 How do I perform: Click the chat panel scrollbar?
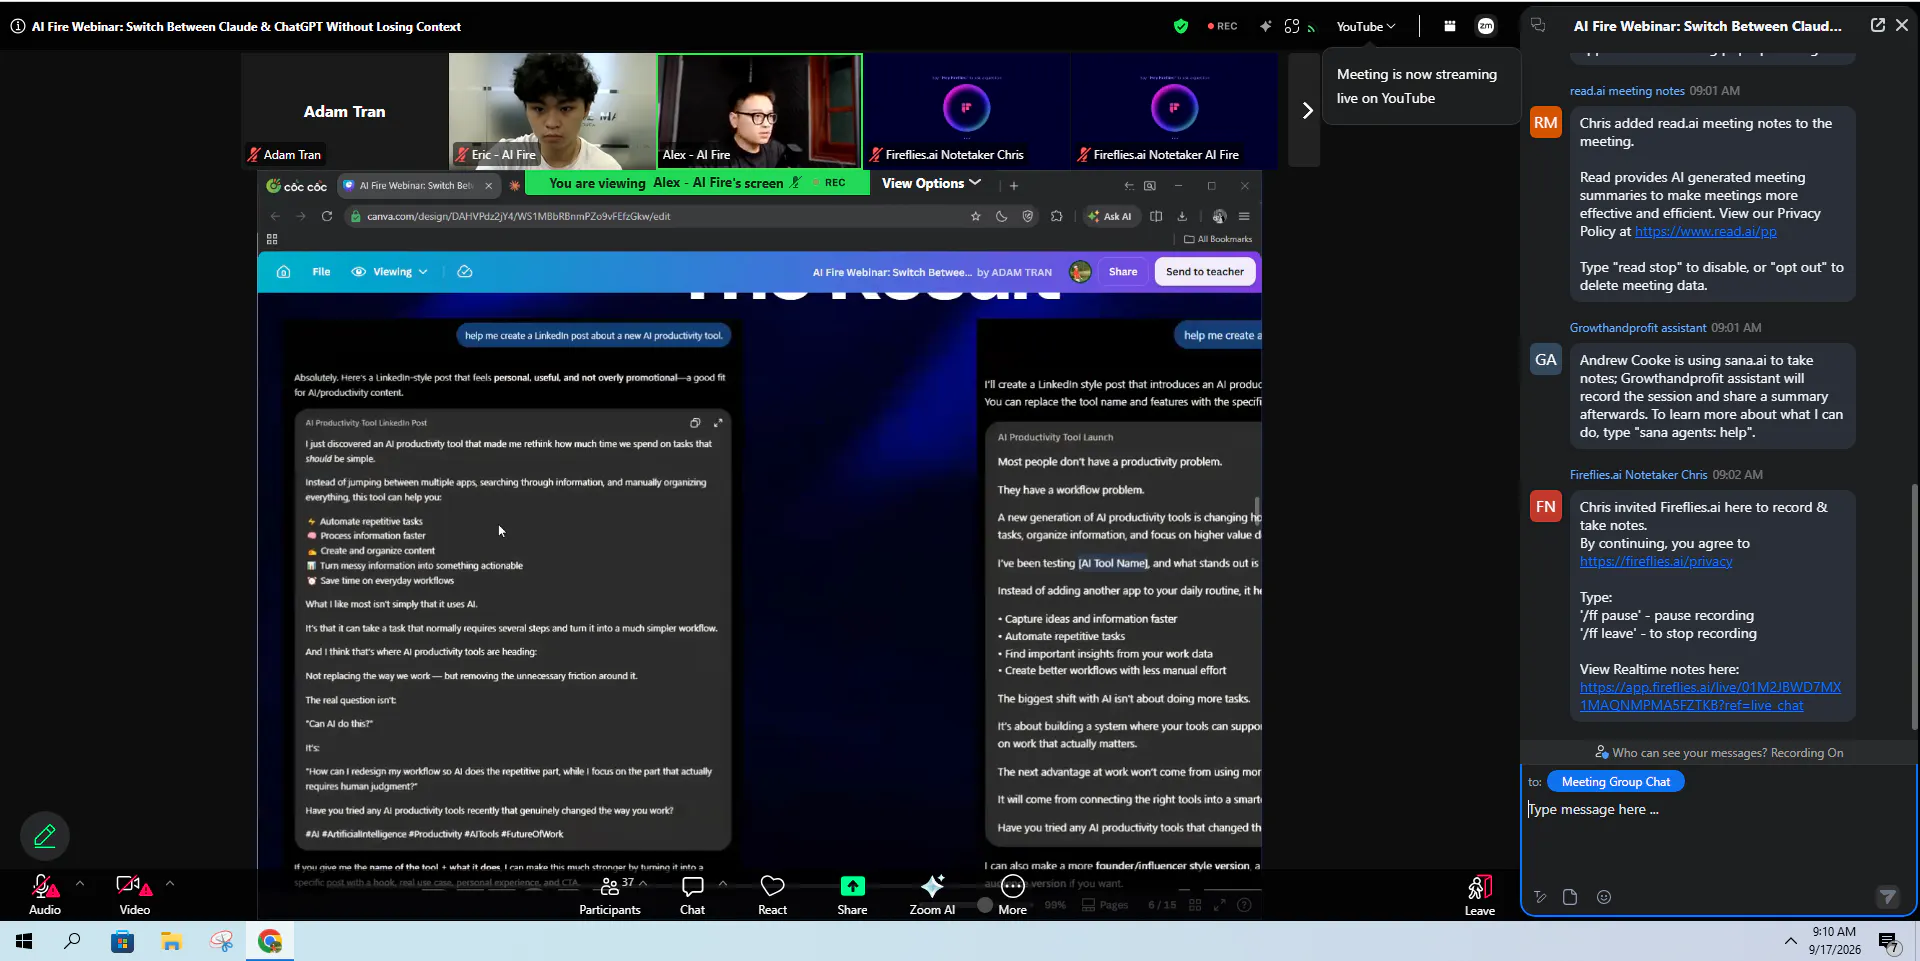pos(1914,606)
